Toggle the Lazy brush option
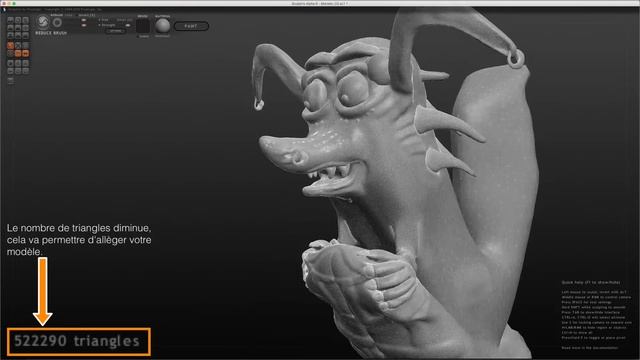The width and height of the screenshot is (640, 360). coord(69,15)
